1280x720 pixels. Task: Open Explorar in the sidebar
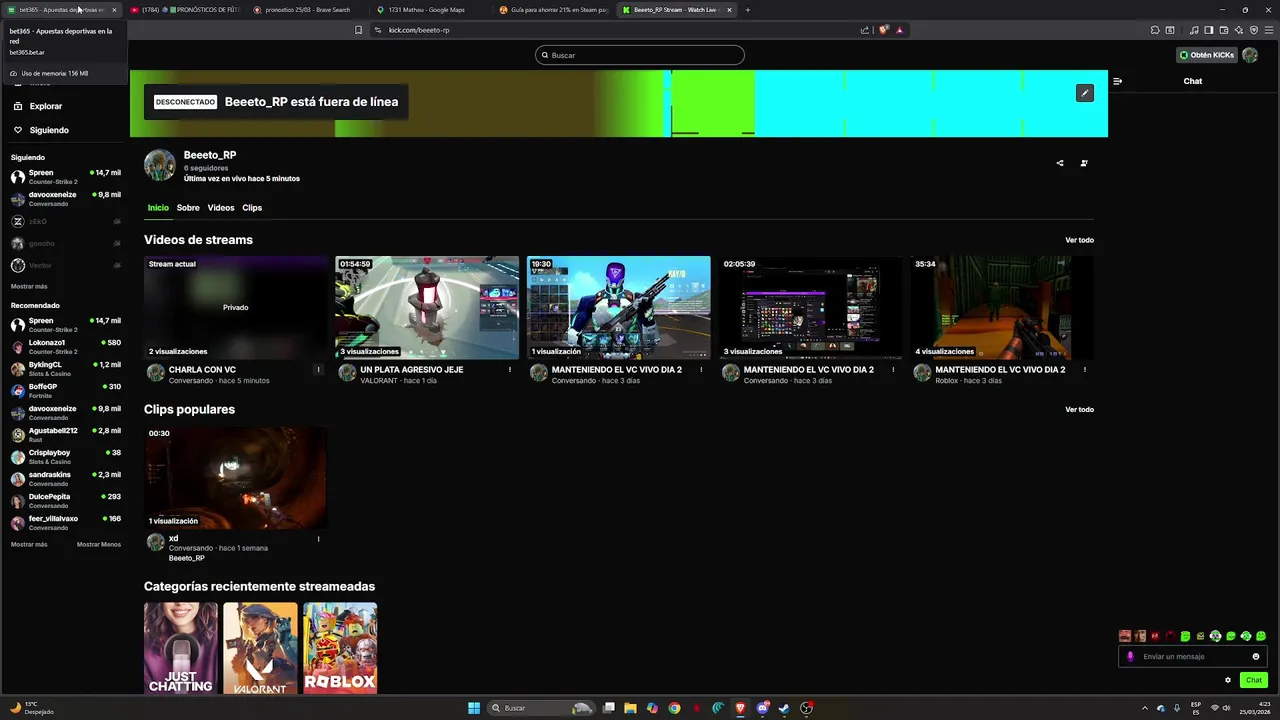46,106
